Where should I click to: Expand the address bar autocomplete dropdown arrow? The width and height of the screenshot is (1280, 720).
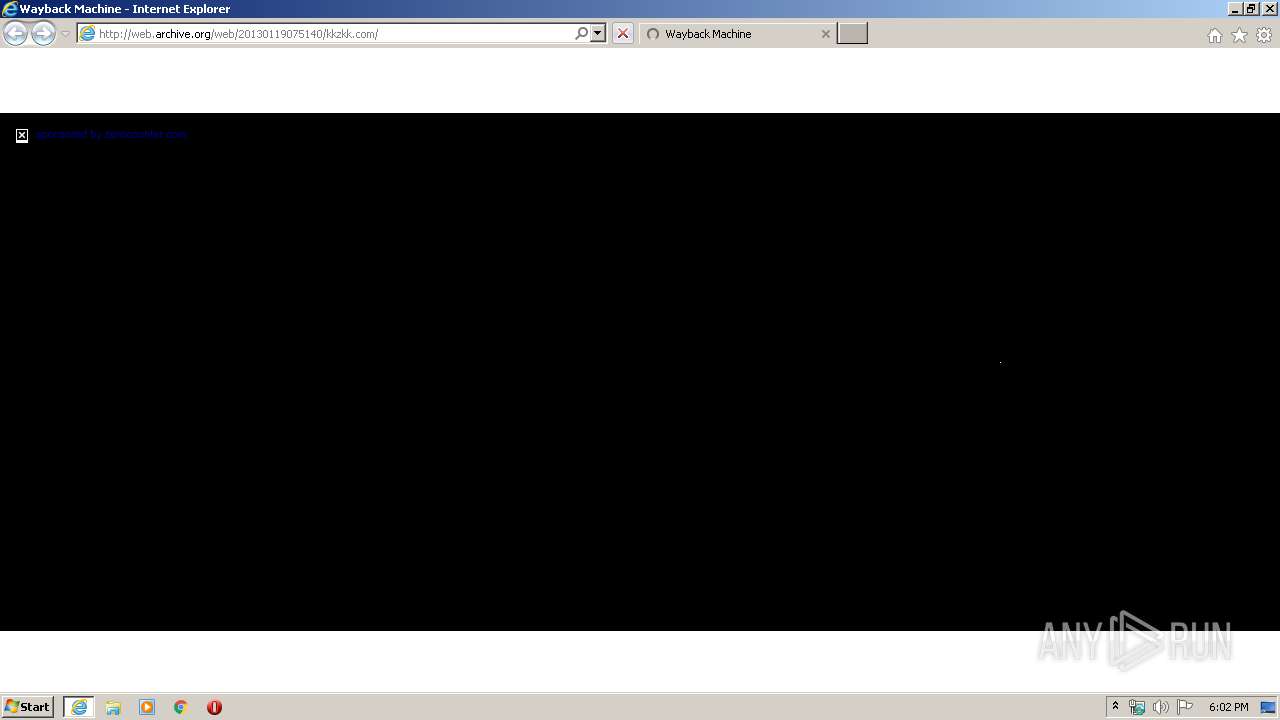(598, 34)
